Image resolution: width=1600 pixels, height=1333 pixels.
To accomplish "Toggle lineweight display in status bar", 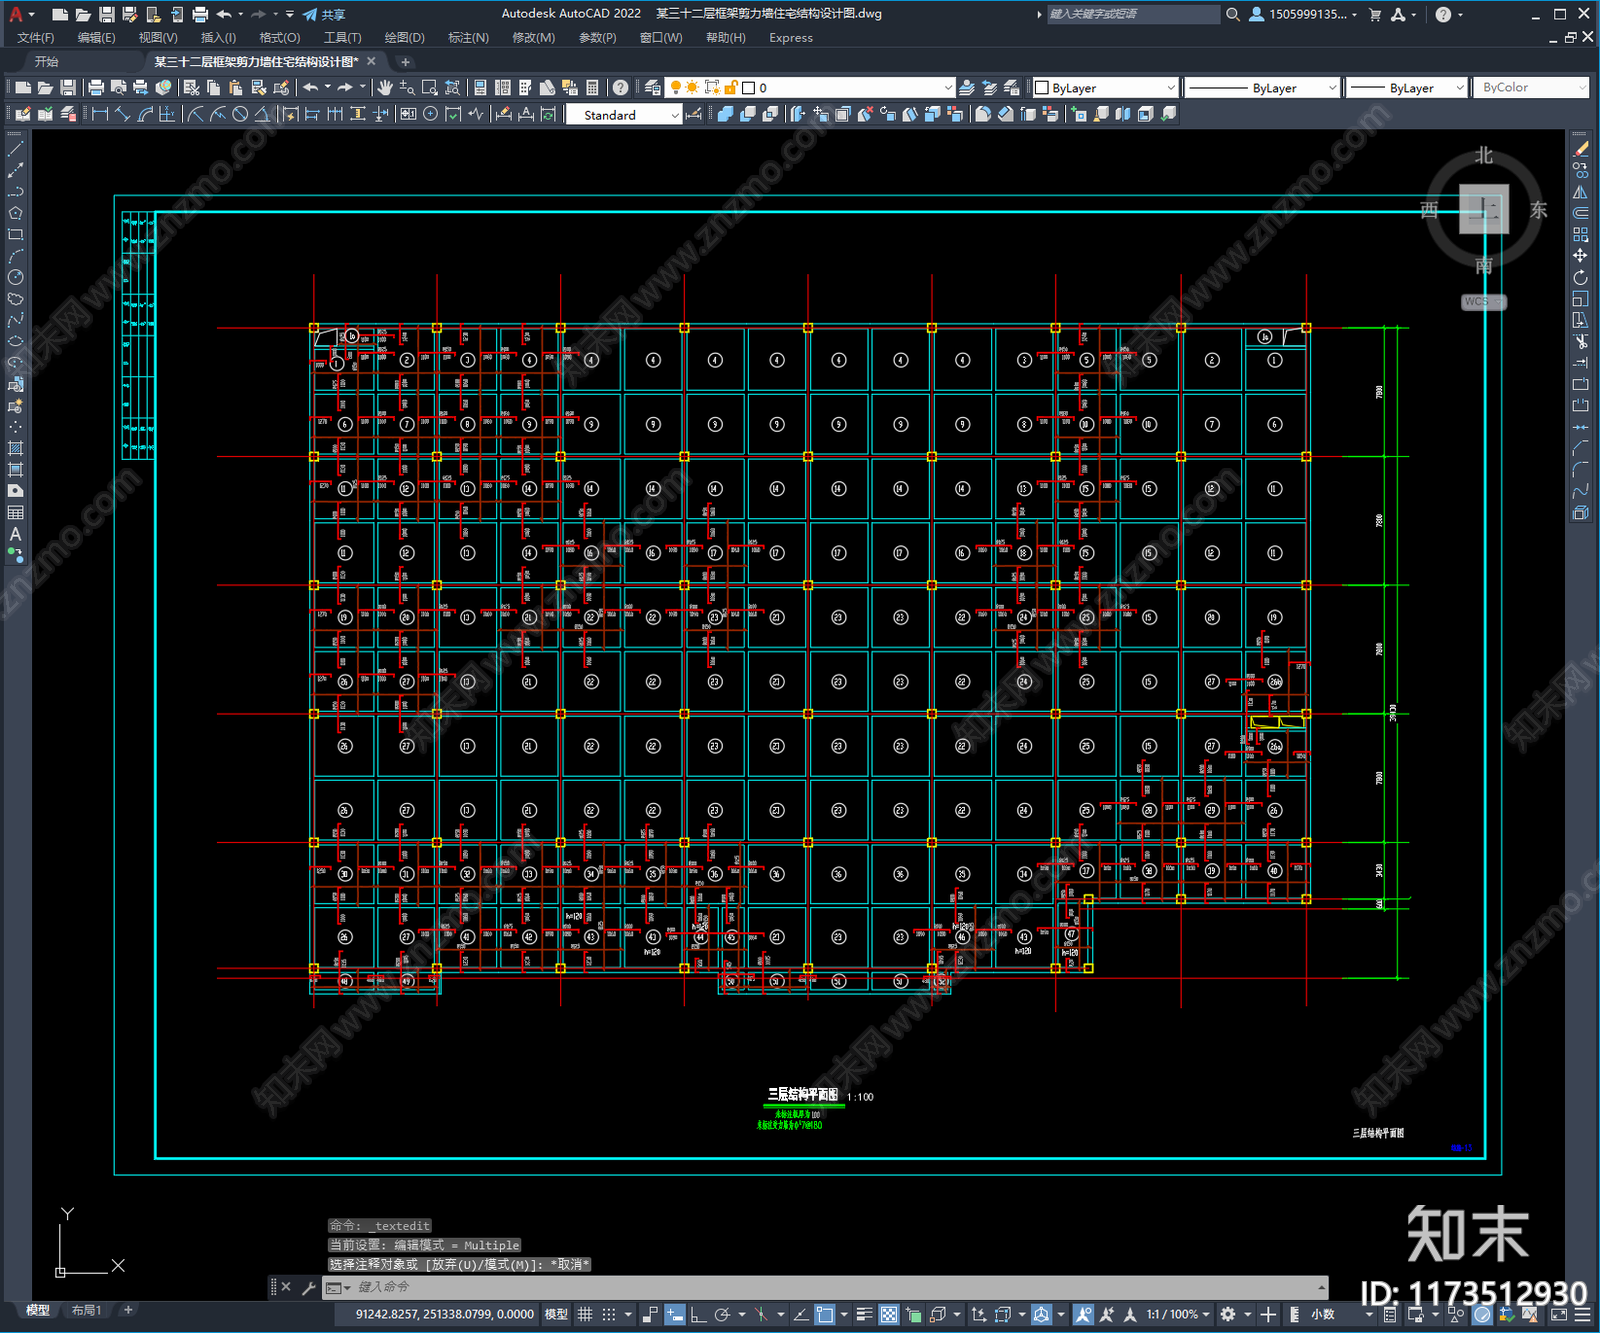I will 865,1314.
